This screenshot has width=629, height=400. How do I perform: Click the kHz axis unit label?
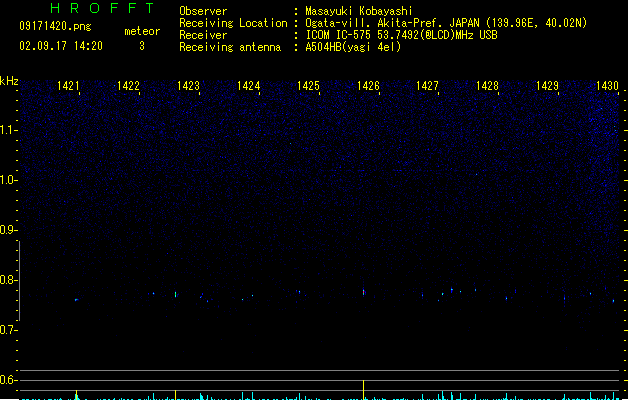(9, 81)
